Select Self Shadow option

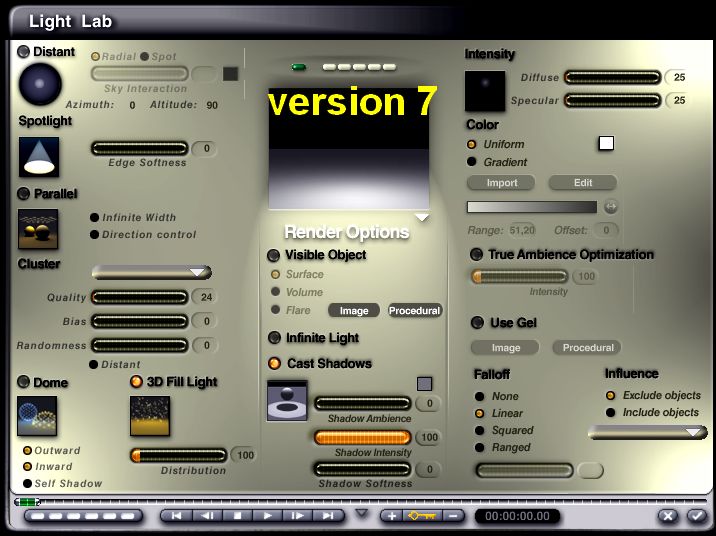click(27, 483)
